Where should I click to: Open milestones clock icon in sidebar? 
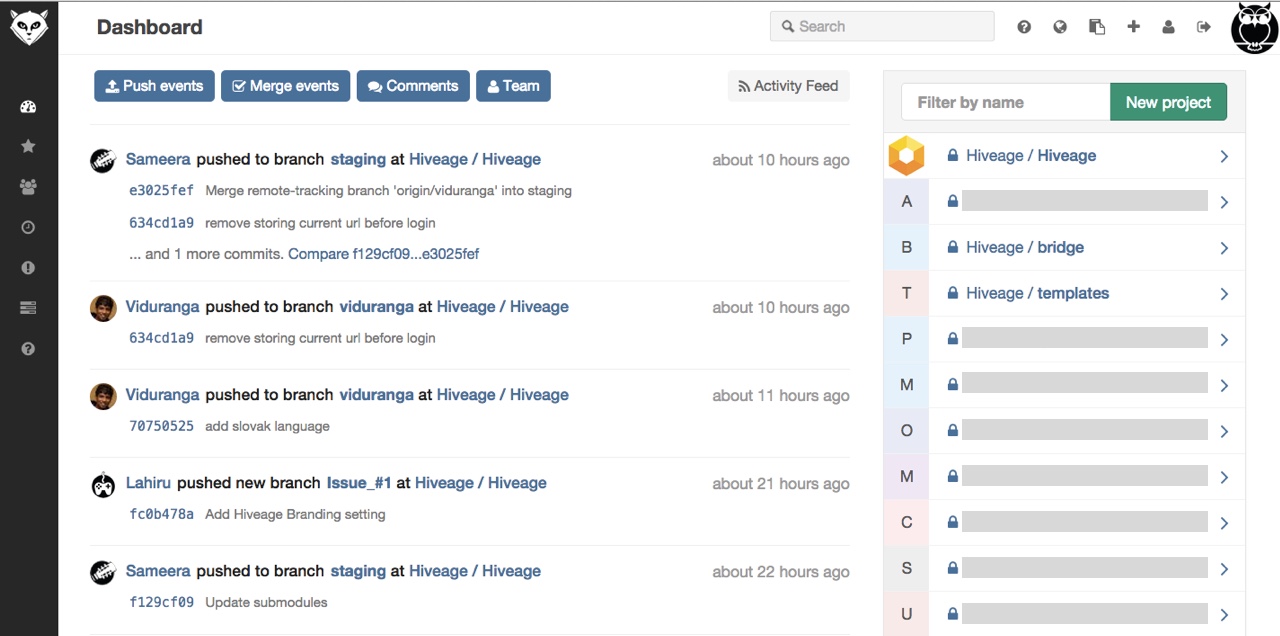28,227
